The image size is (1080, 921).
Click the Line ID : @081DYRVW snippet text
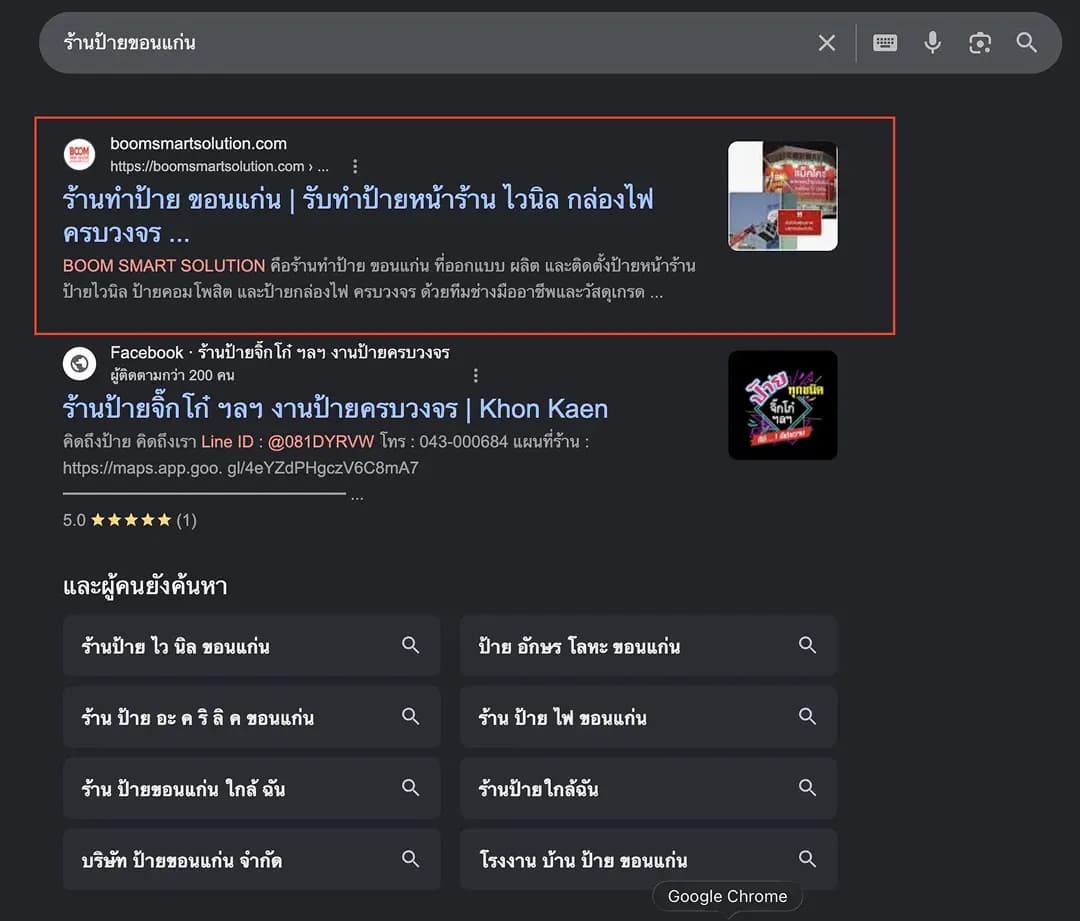[x=287, y=442]
